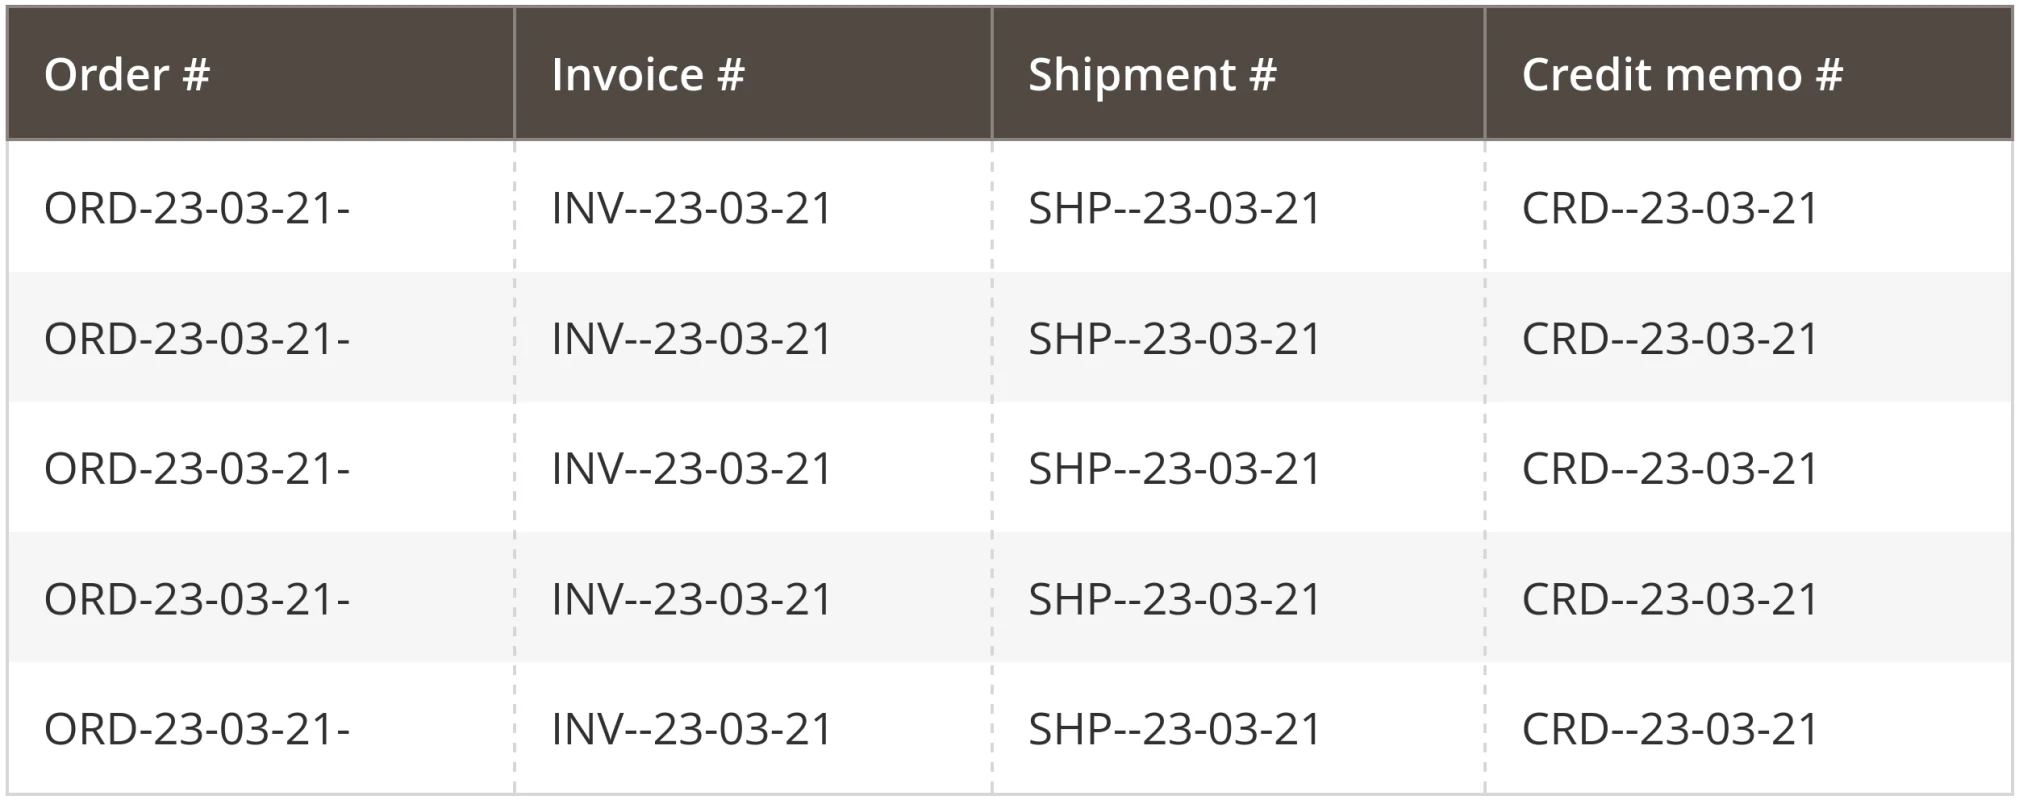Screen dimensions: 2019x800
Task: Click the first row's SHP--23-03-21 shipment cell
Action: coord(1238,207)
